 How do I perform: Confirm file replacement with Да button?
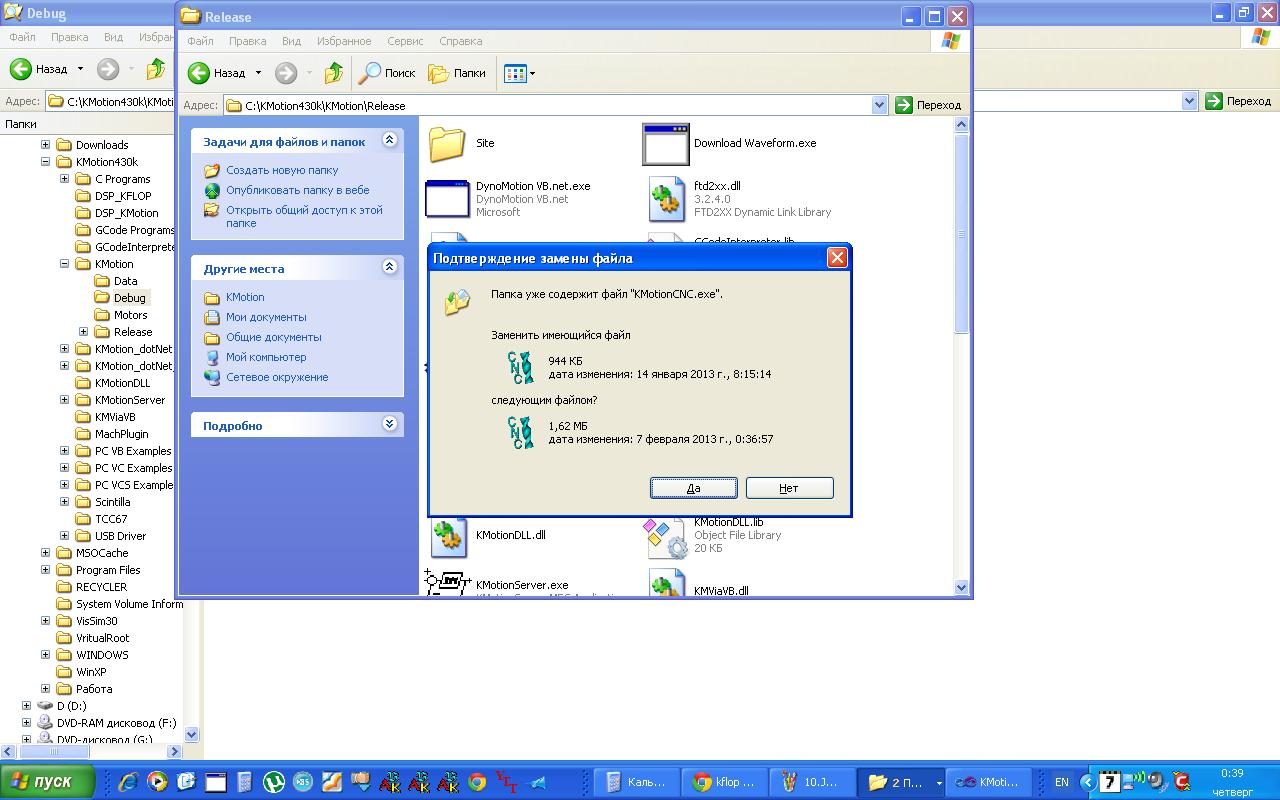click(694, 488)
